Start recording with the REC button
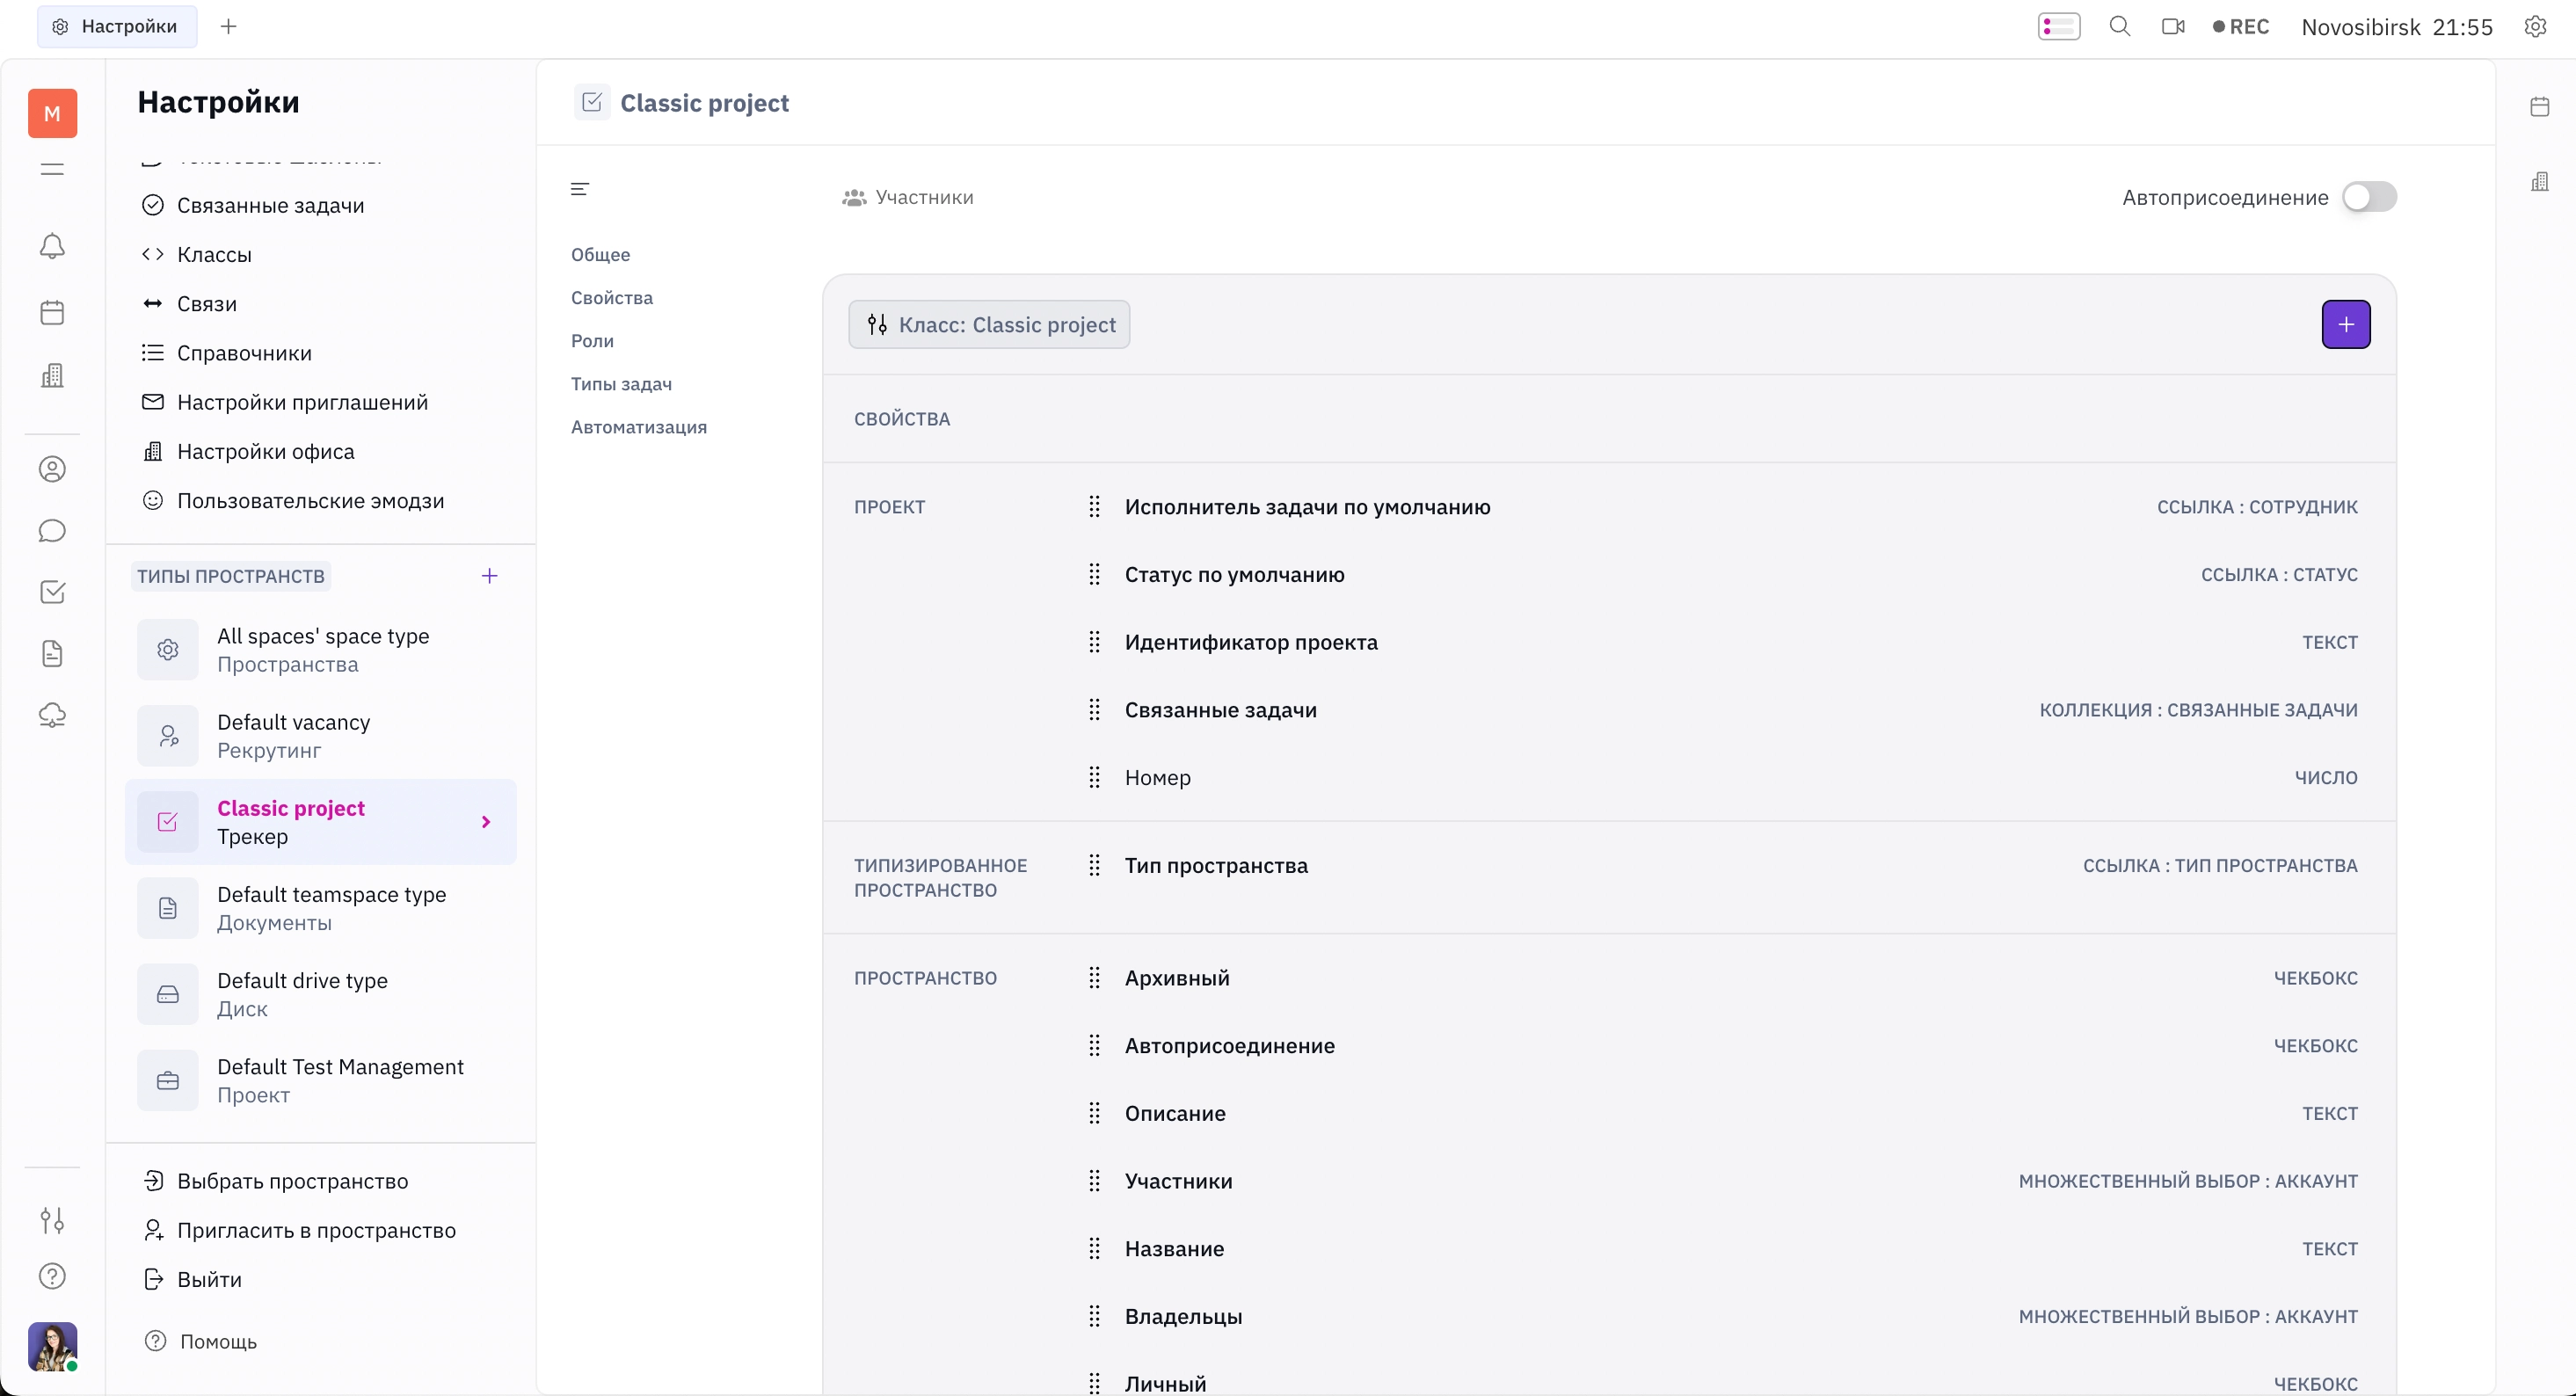The height and width of the screenshot is (1396, 2576). (2240, 27)
